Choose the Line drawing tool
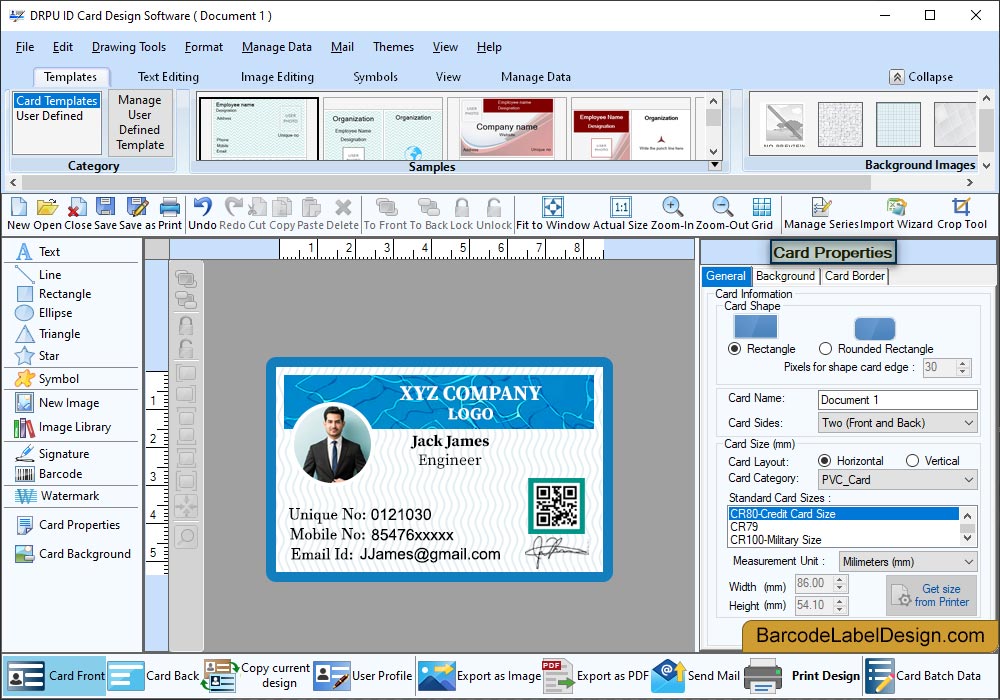1000x700 pixels. click(38, 275)
